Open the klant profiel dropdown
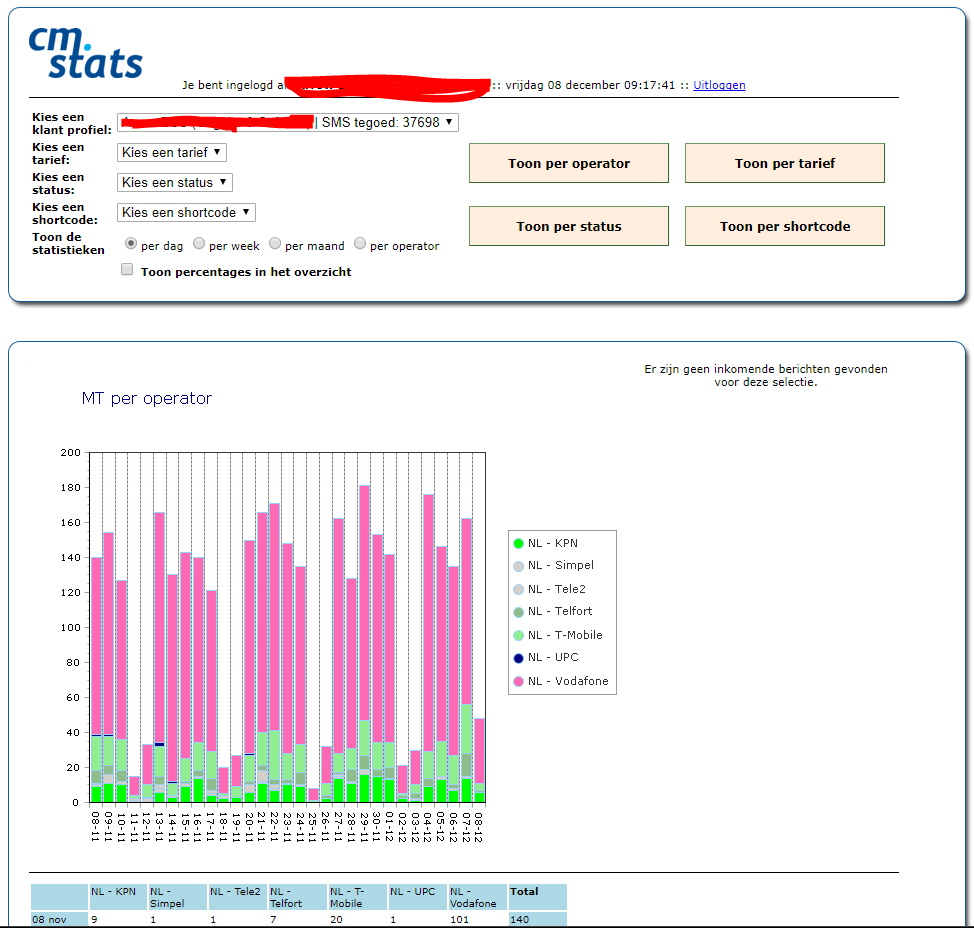Viewport: 974px width, 928px height. 288,122
